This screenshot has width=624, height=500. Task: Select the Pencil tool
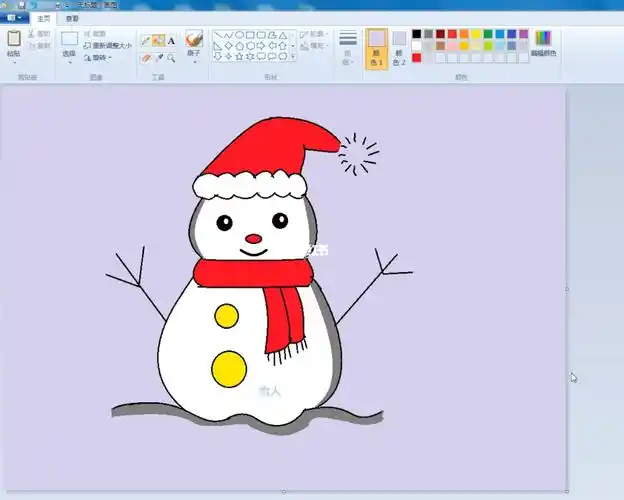(x=146, y=41)
